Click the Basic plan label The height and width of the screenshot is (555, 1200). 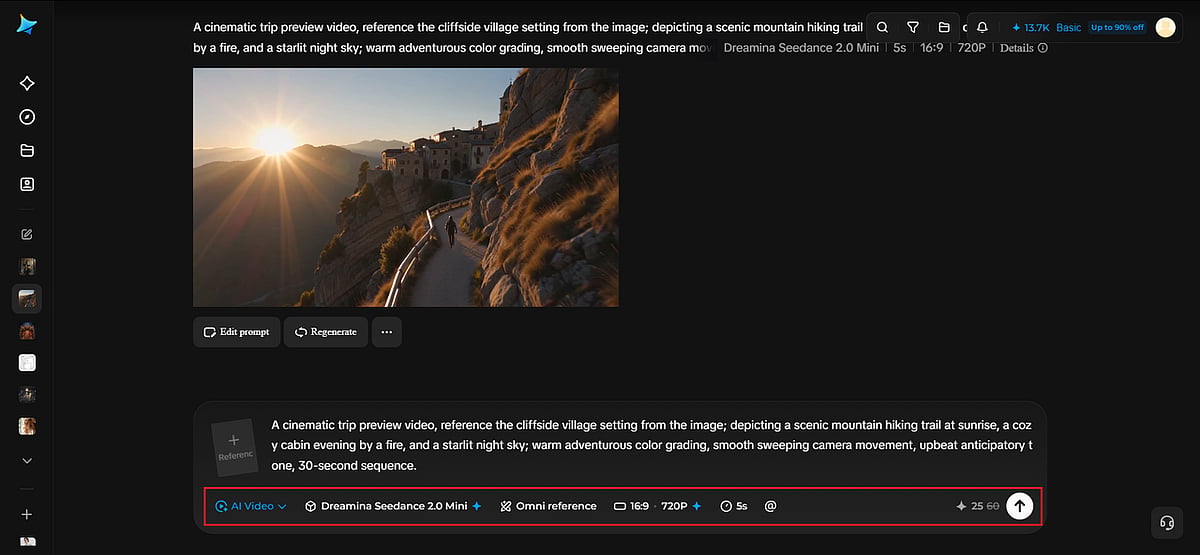[1069, 27]
